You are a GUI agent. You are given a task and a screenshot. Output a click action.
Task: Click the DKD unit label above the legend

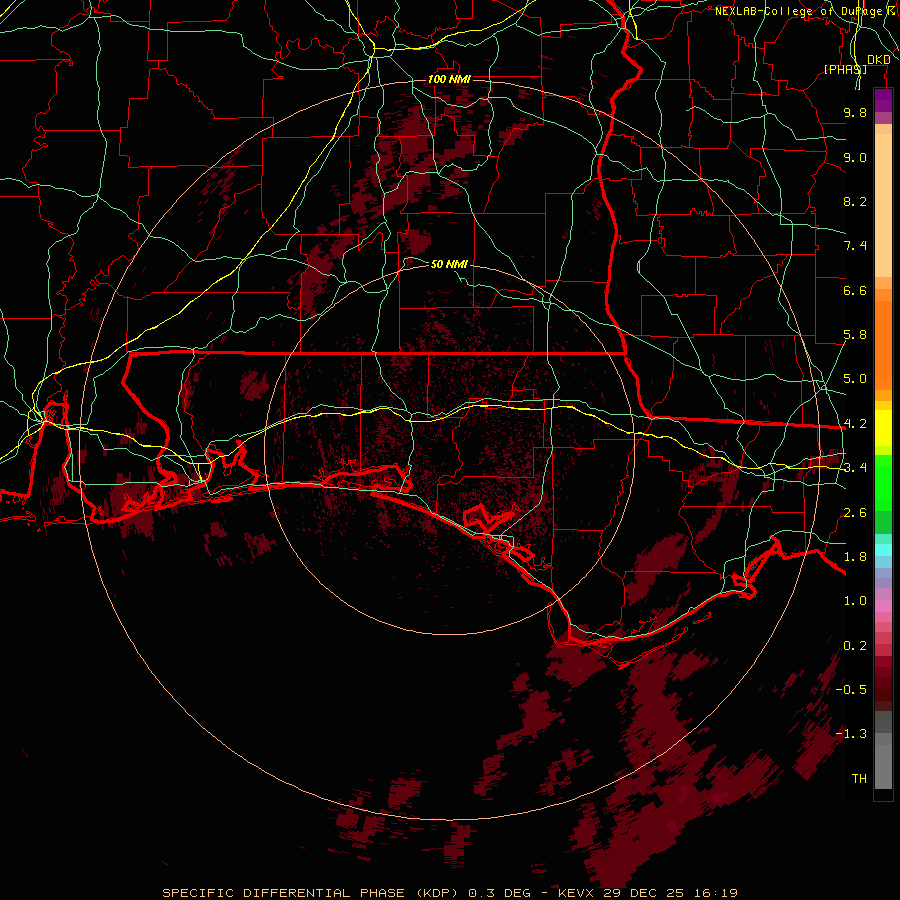coord(879,59)
